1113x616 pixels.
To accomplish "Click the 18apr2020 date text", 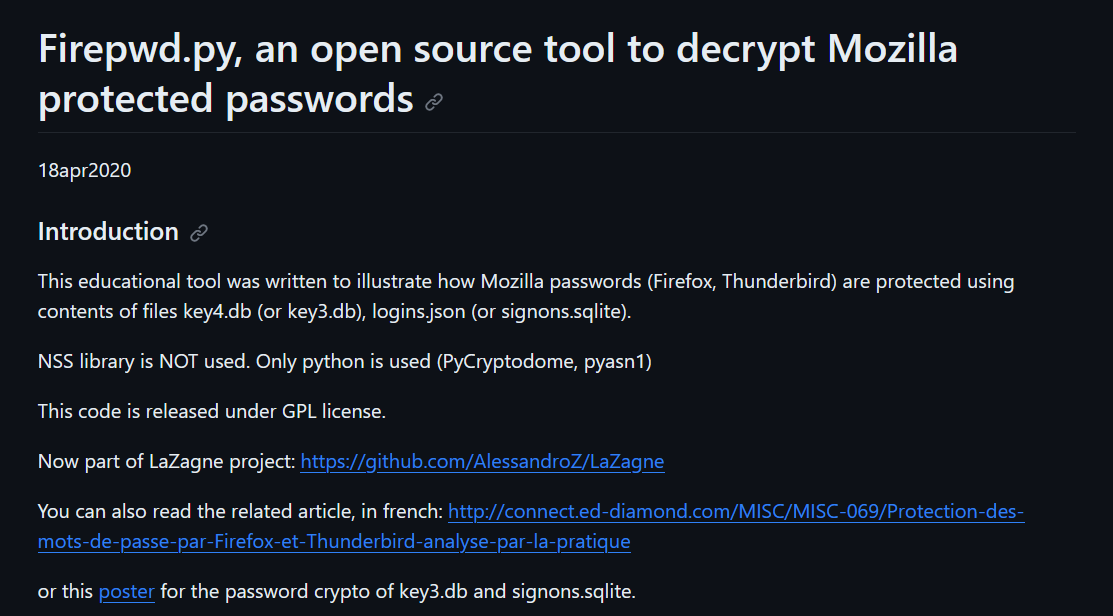I will [84, 170].
